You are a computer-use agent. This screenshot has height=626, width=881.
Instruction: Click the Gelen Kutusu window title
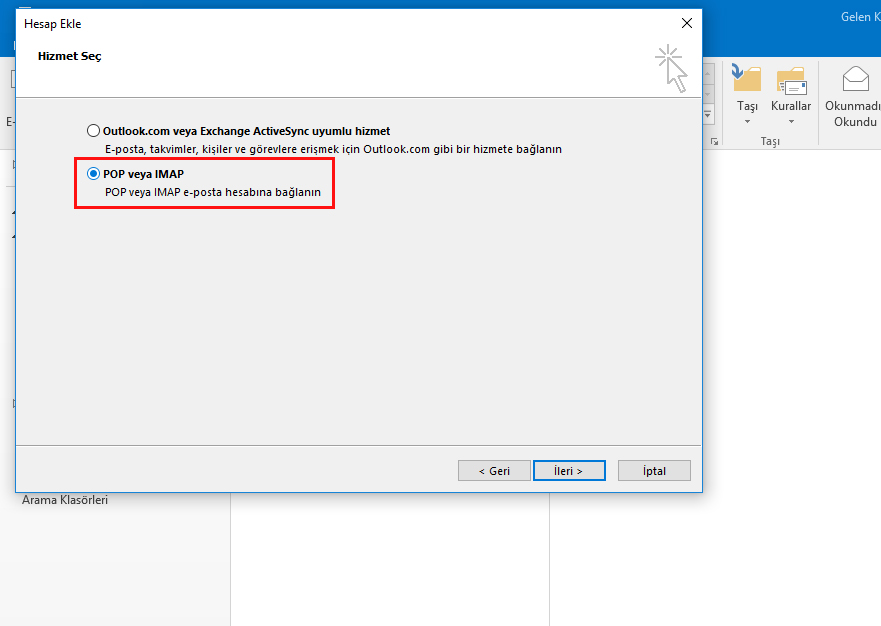coord(859,17)
